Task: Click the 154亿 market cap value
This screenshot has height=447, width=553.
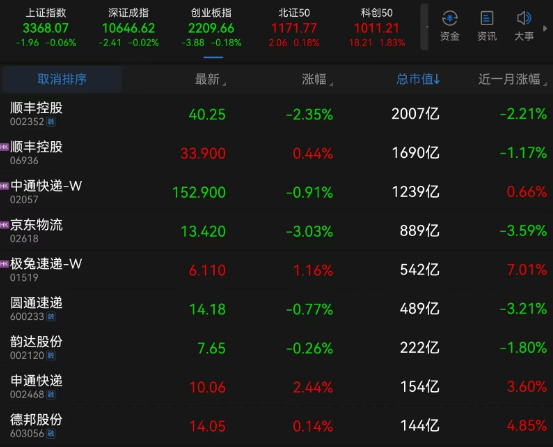Action: click(420, 387)
